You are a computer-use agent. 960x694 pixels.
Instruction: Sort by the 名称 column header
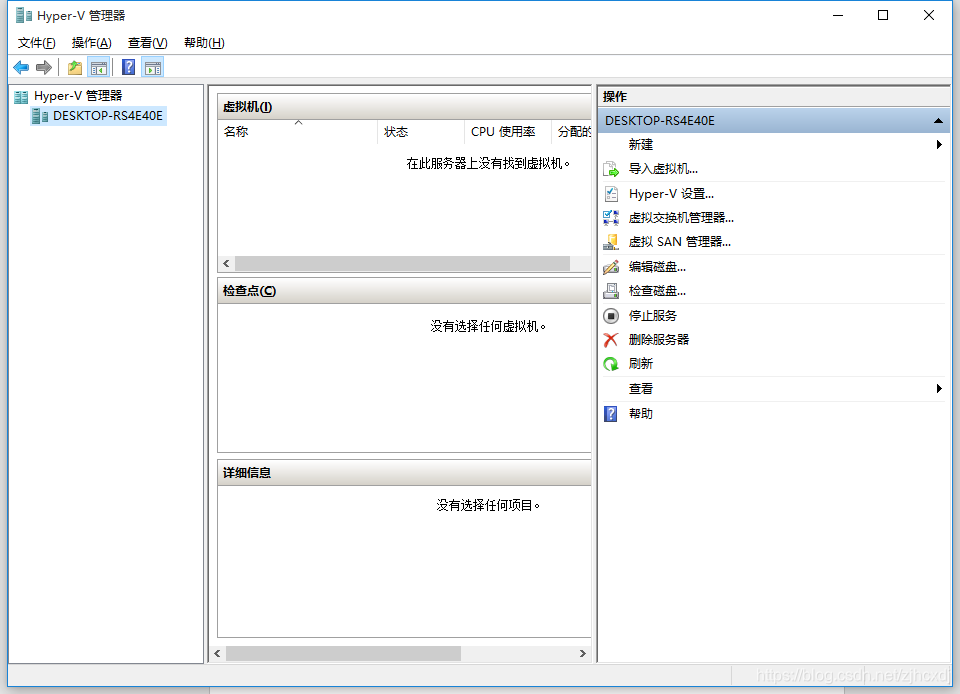tap(298, 132)
